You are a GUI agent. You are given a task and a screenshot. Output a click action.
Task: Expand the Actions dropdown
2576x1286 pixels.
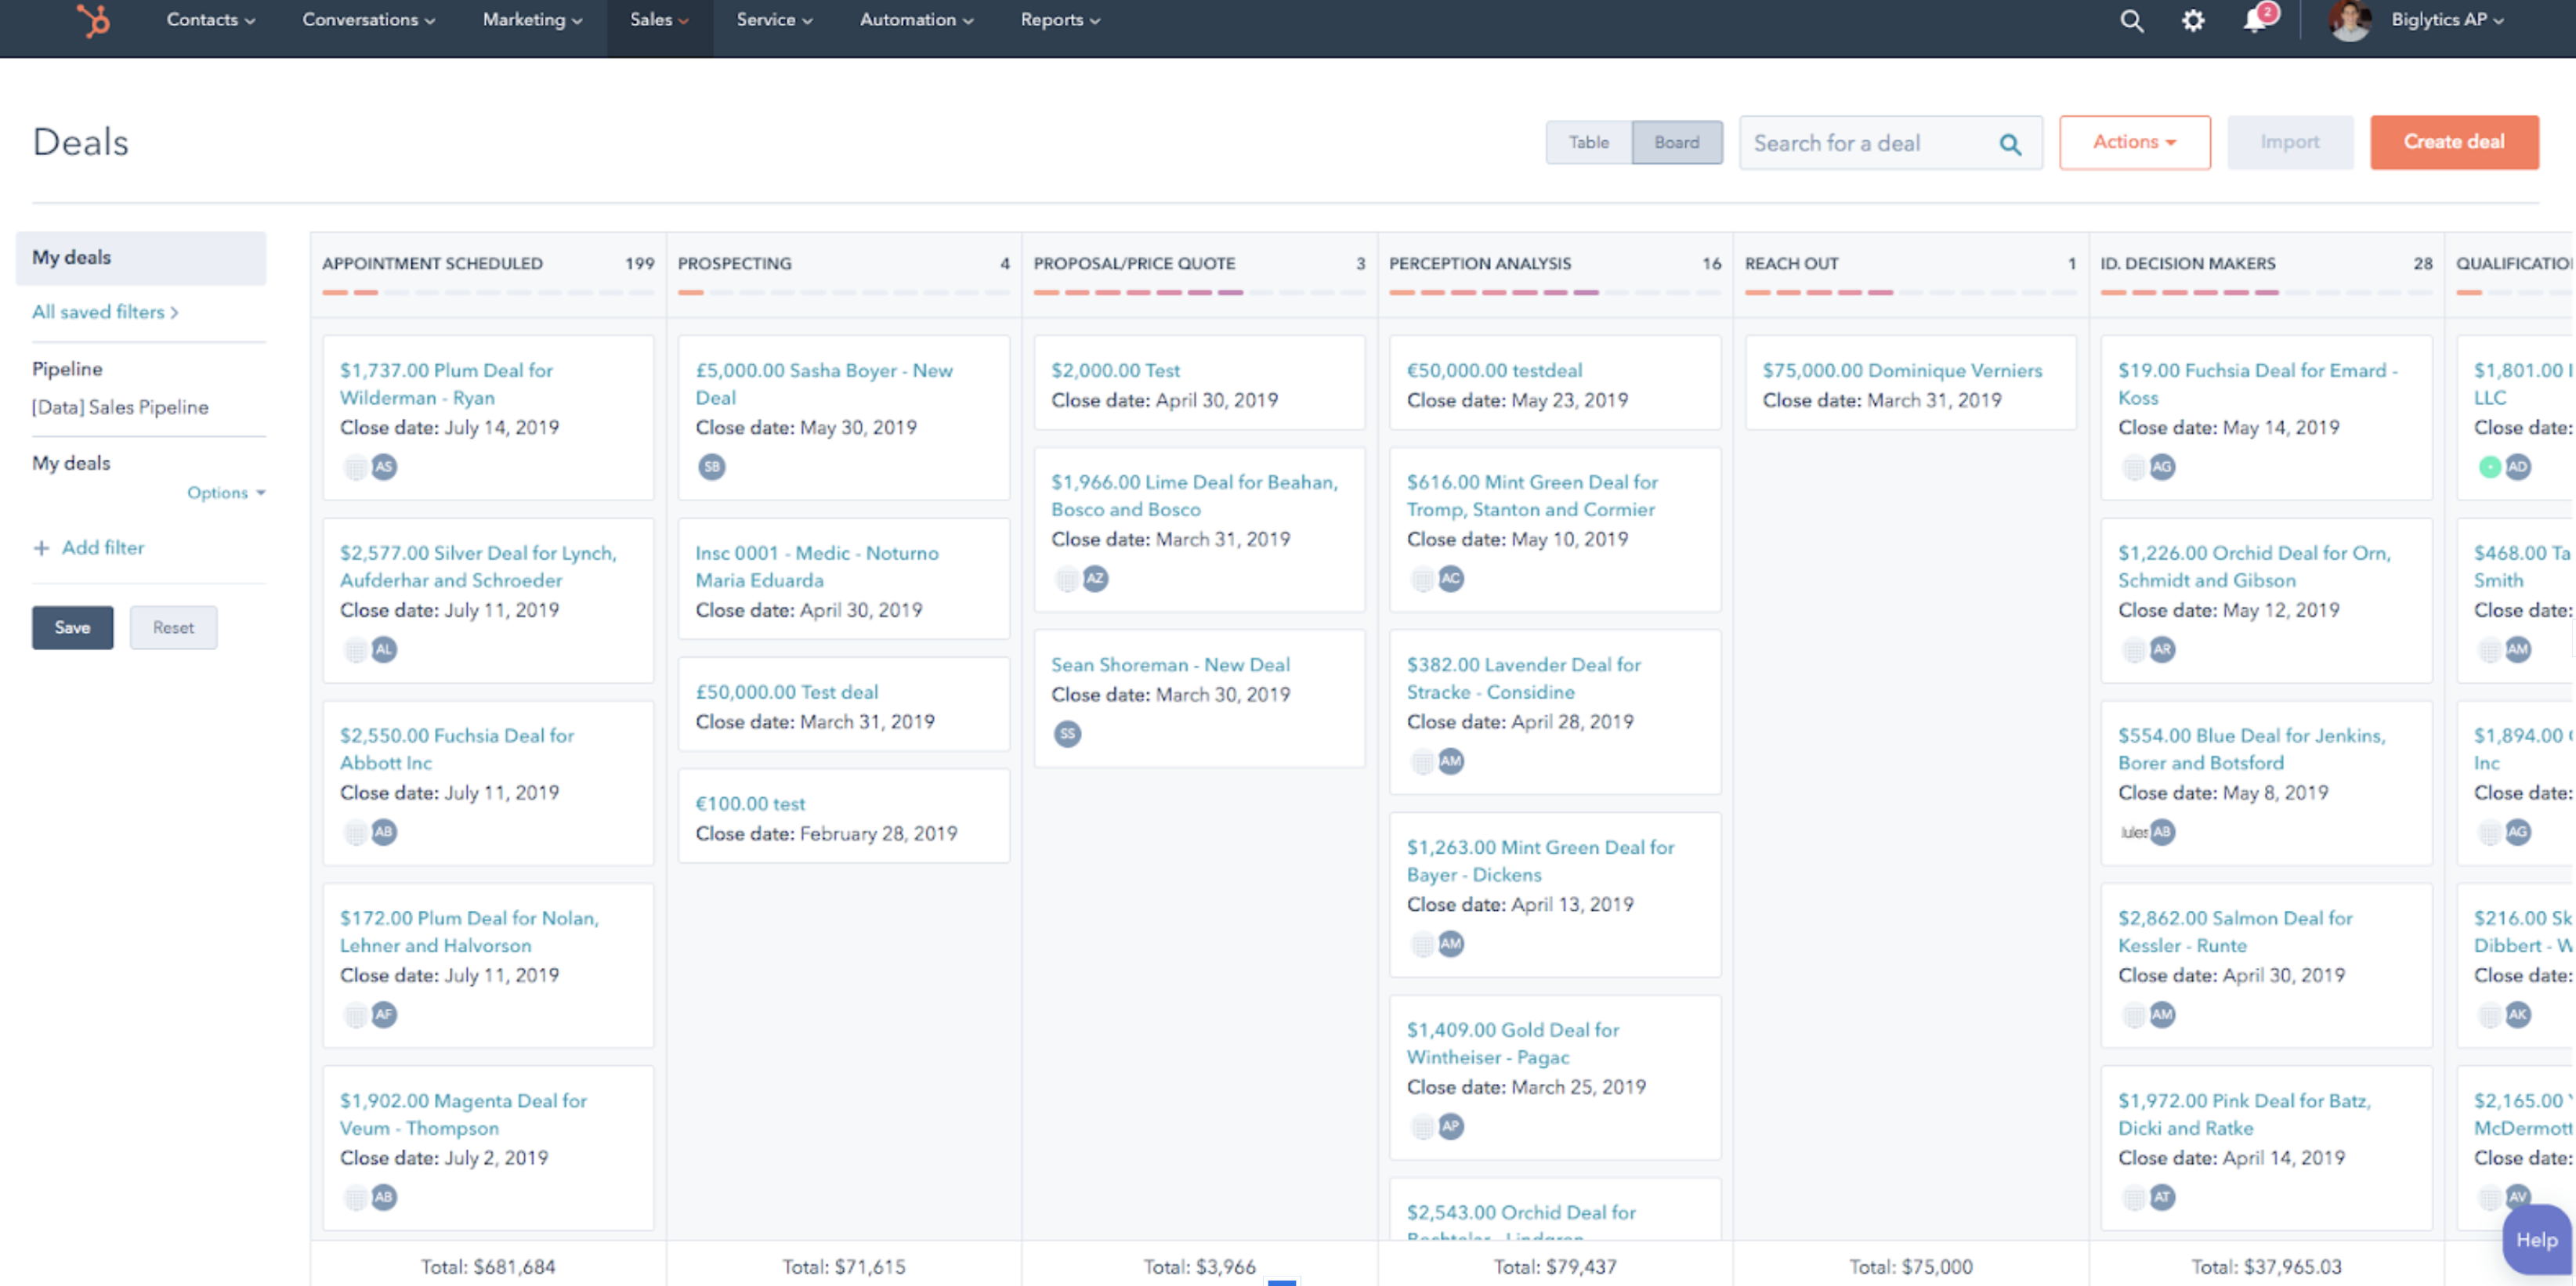pos(2134,142)
